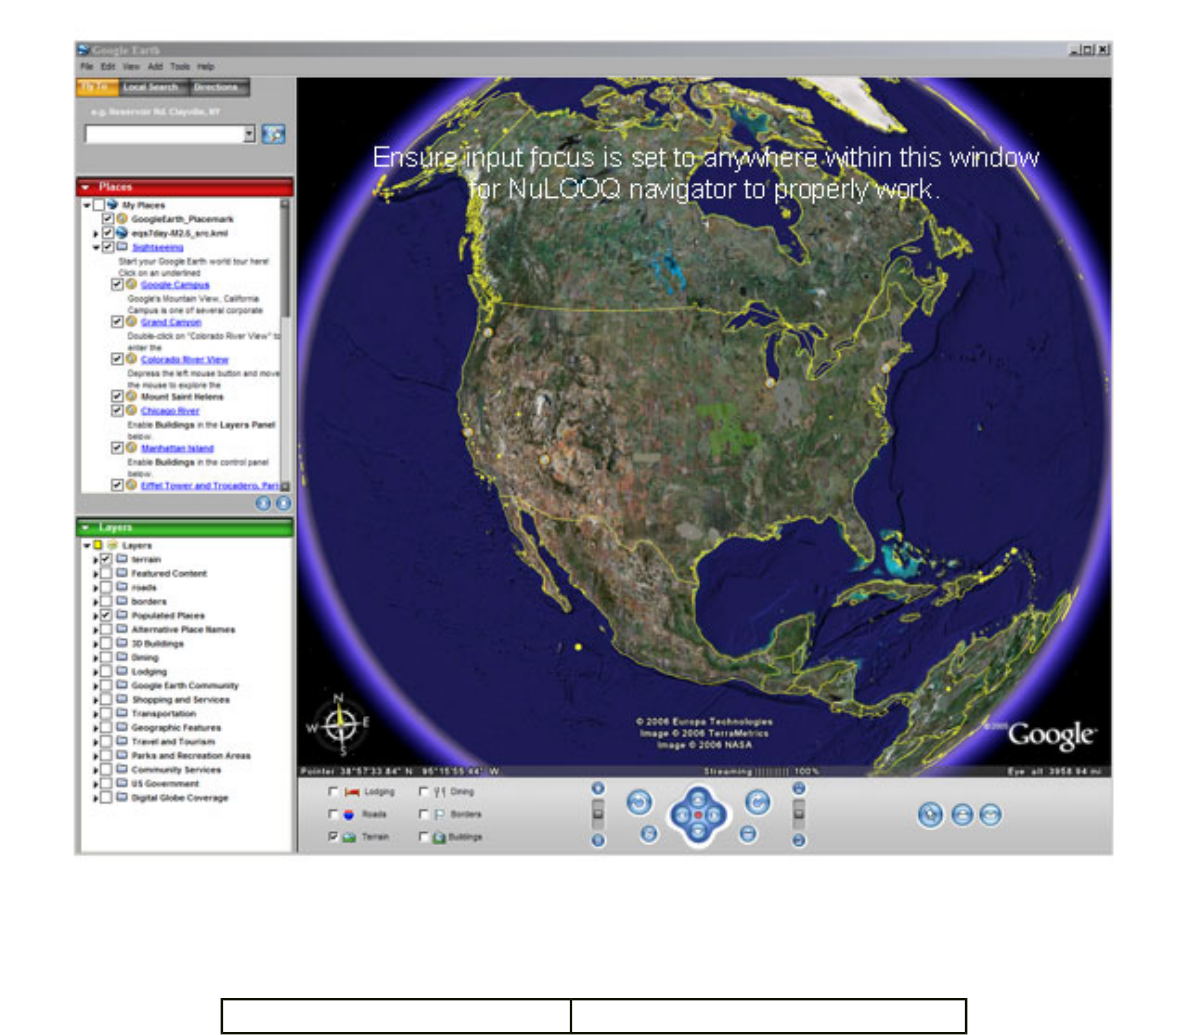1188x1035 pixels.
Task: Uncheck Populated Places layer checkbox
Action: (x=106, y=615)
